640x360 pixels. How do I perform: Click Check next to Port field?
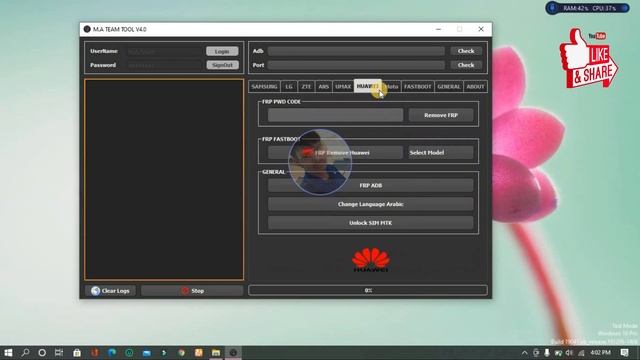point(466,65)
